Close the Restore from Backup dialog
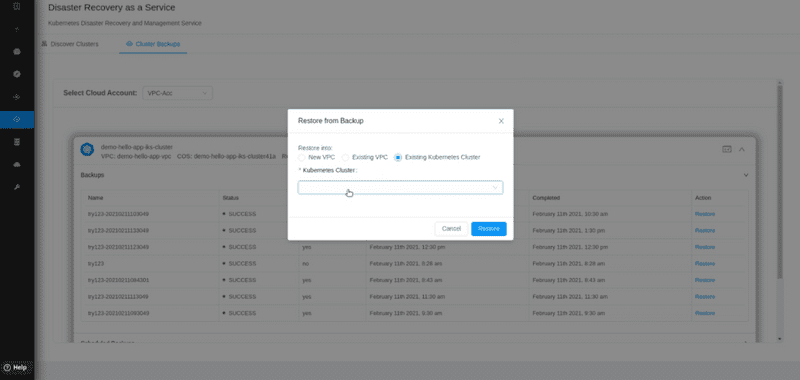Viewport: 800px width, 380px height. pos(501,121)
